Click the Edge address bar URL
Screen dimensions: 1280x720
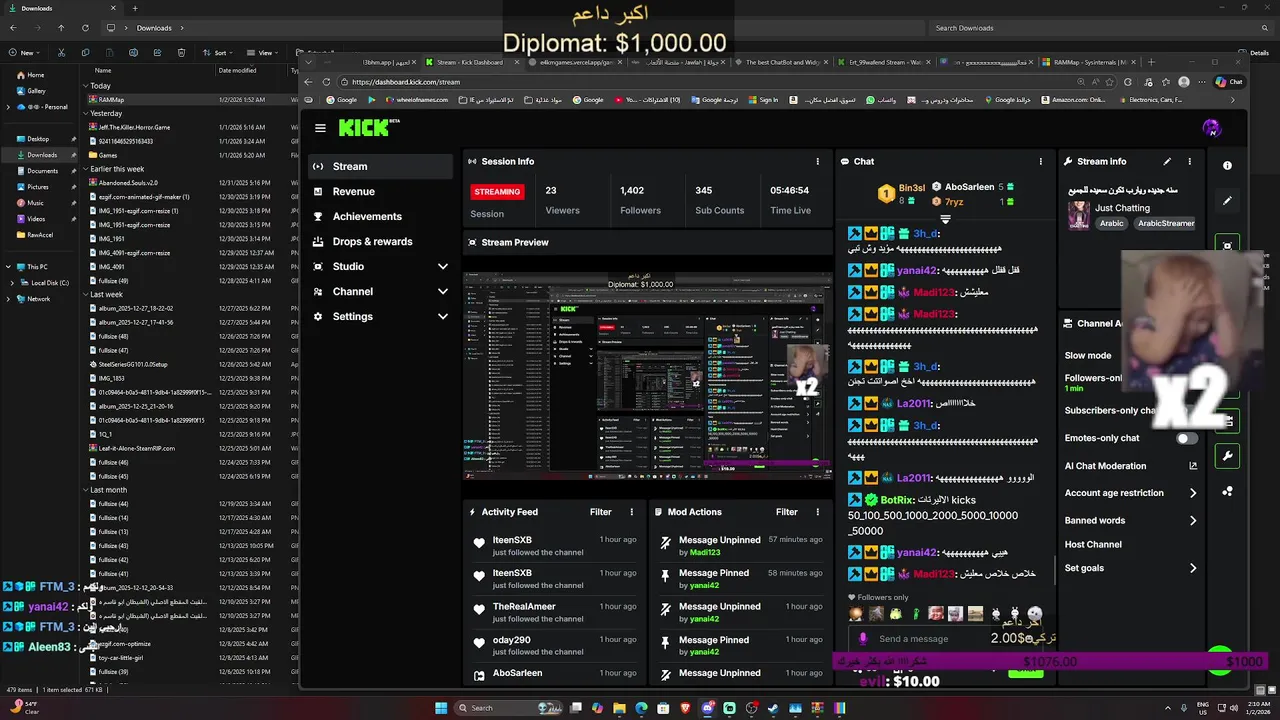pos(406,82)
